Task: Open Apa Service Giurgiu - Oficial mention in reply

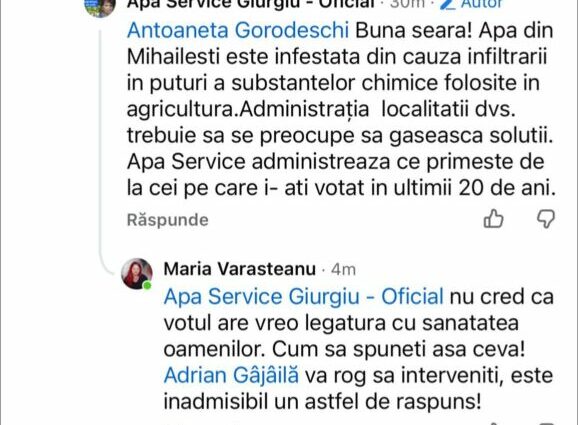Action: click(x=303, y=297)
